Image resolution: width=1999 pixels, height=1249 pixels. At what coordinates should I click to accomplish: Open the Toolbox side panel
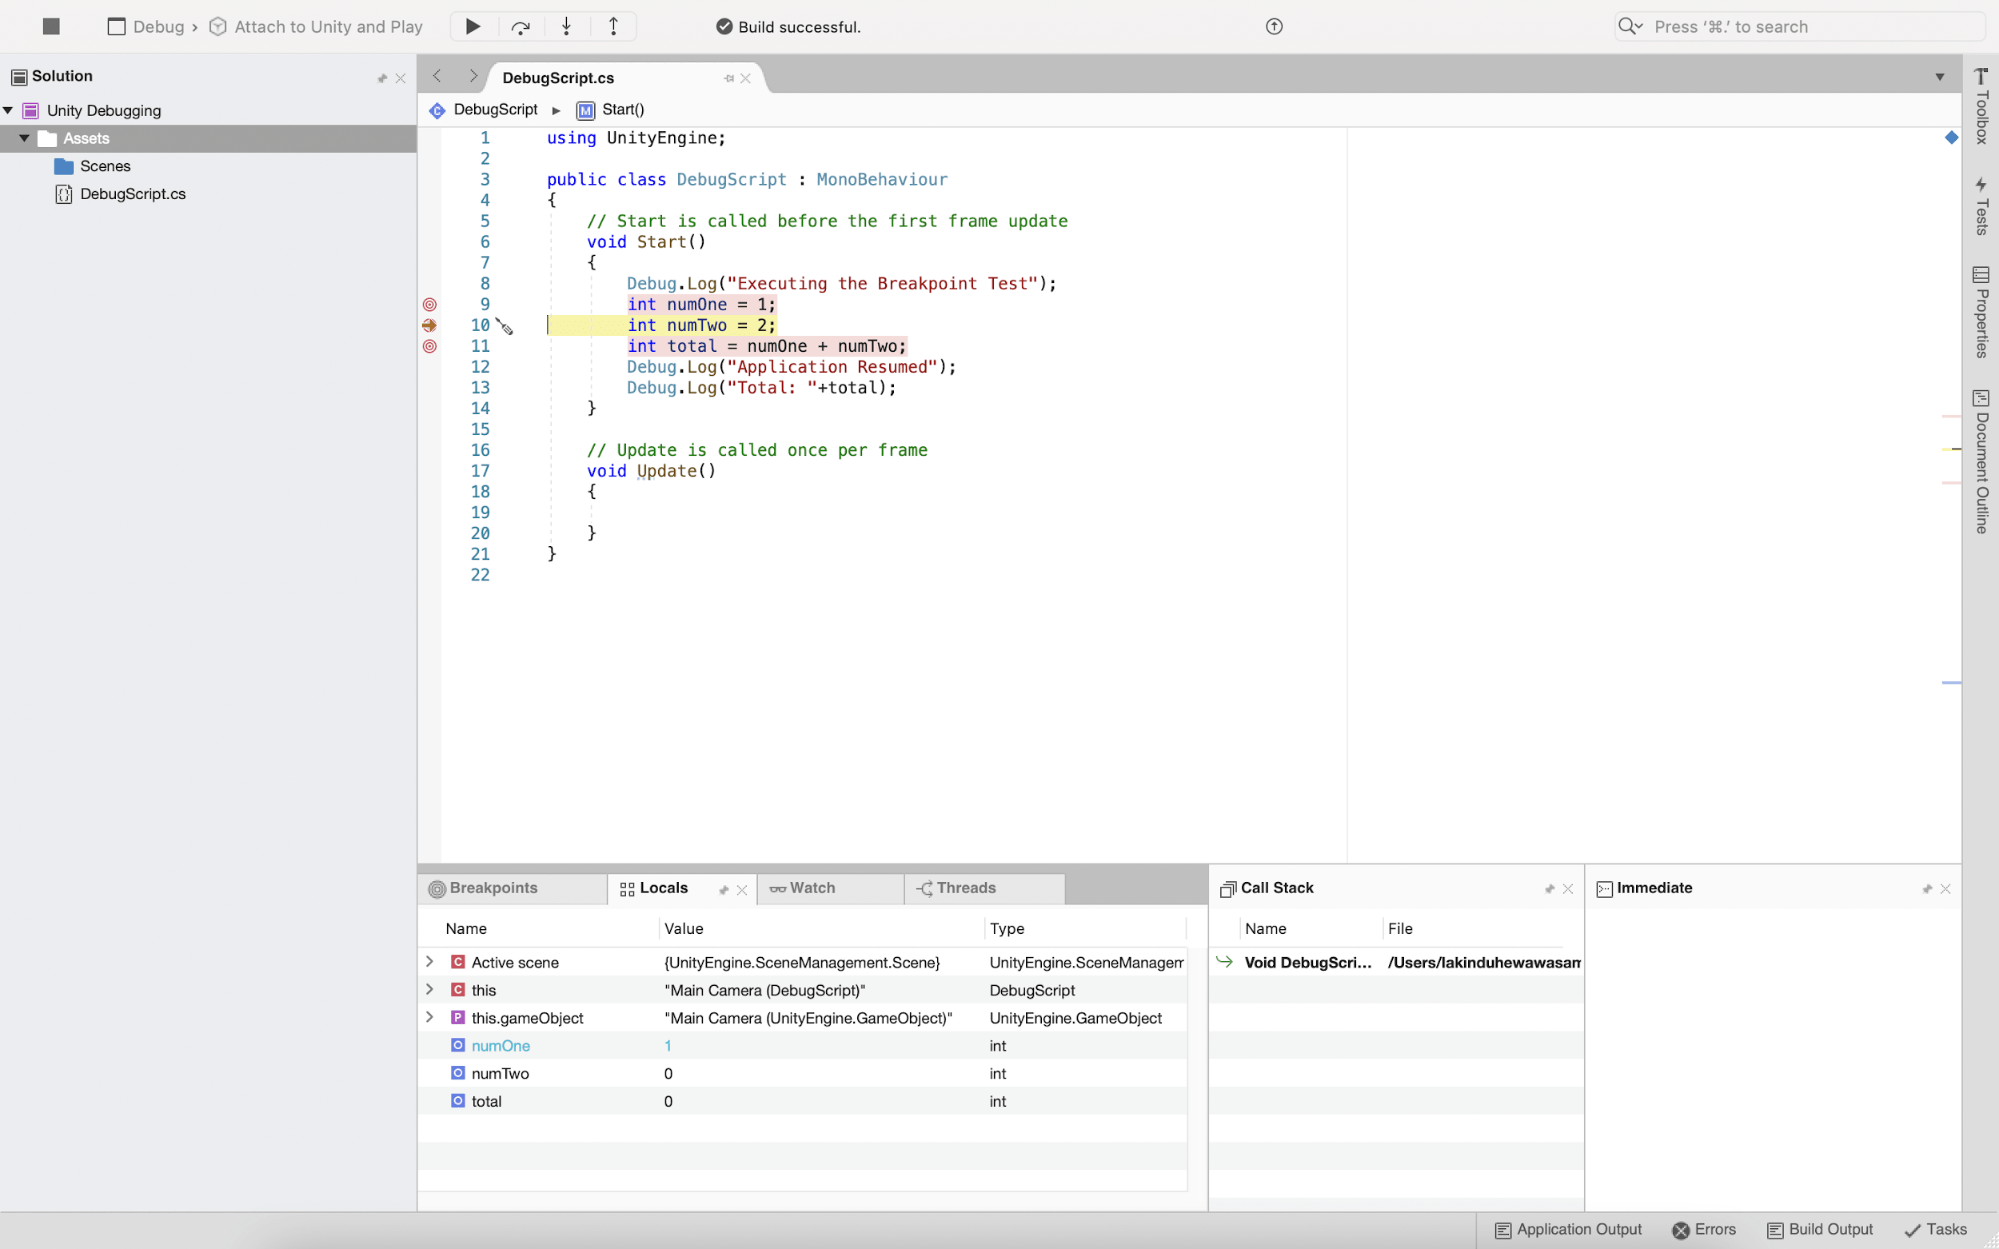1981,105
